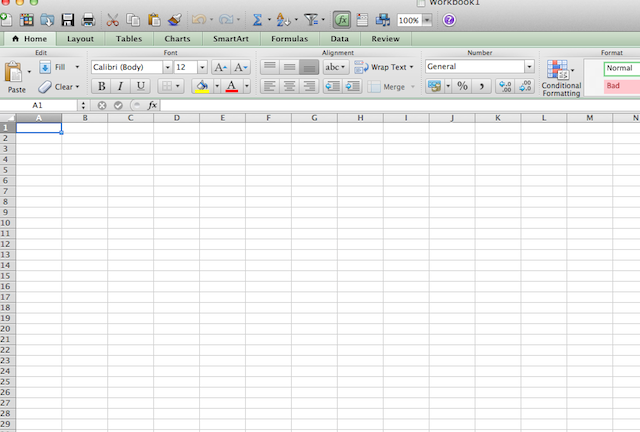Open the General number format dropdown
The height and width of the screenshot is (432, 640).
529,67
